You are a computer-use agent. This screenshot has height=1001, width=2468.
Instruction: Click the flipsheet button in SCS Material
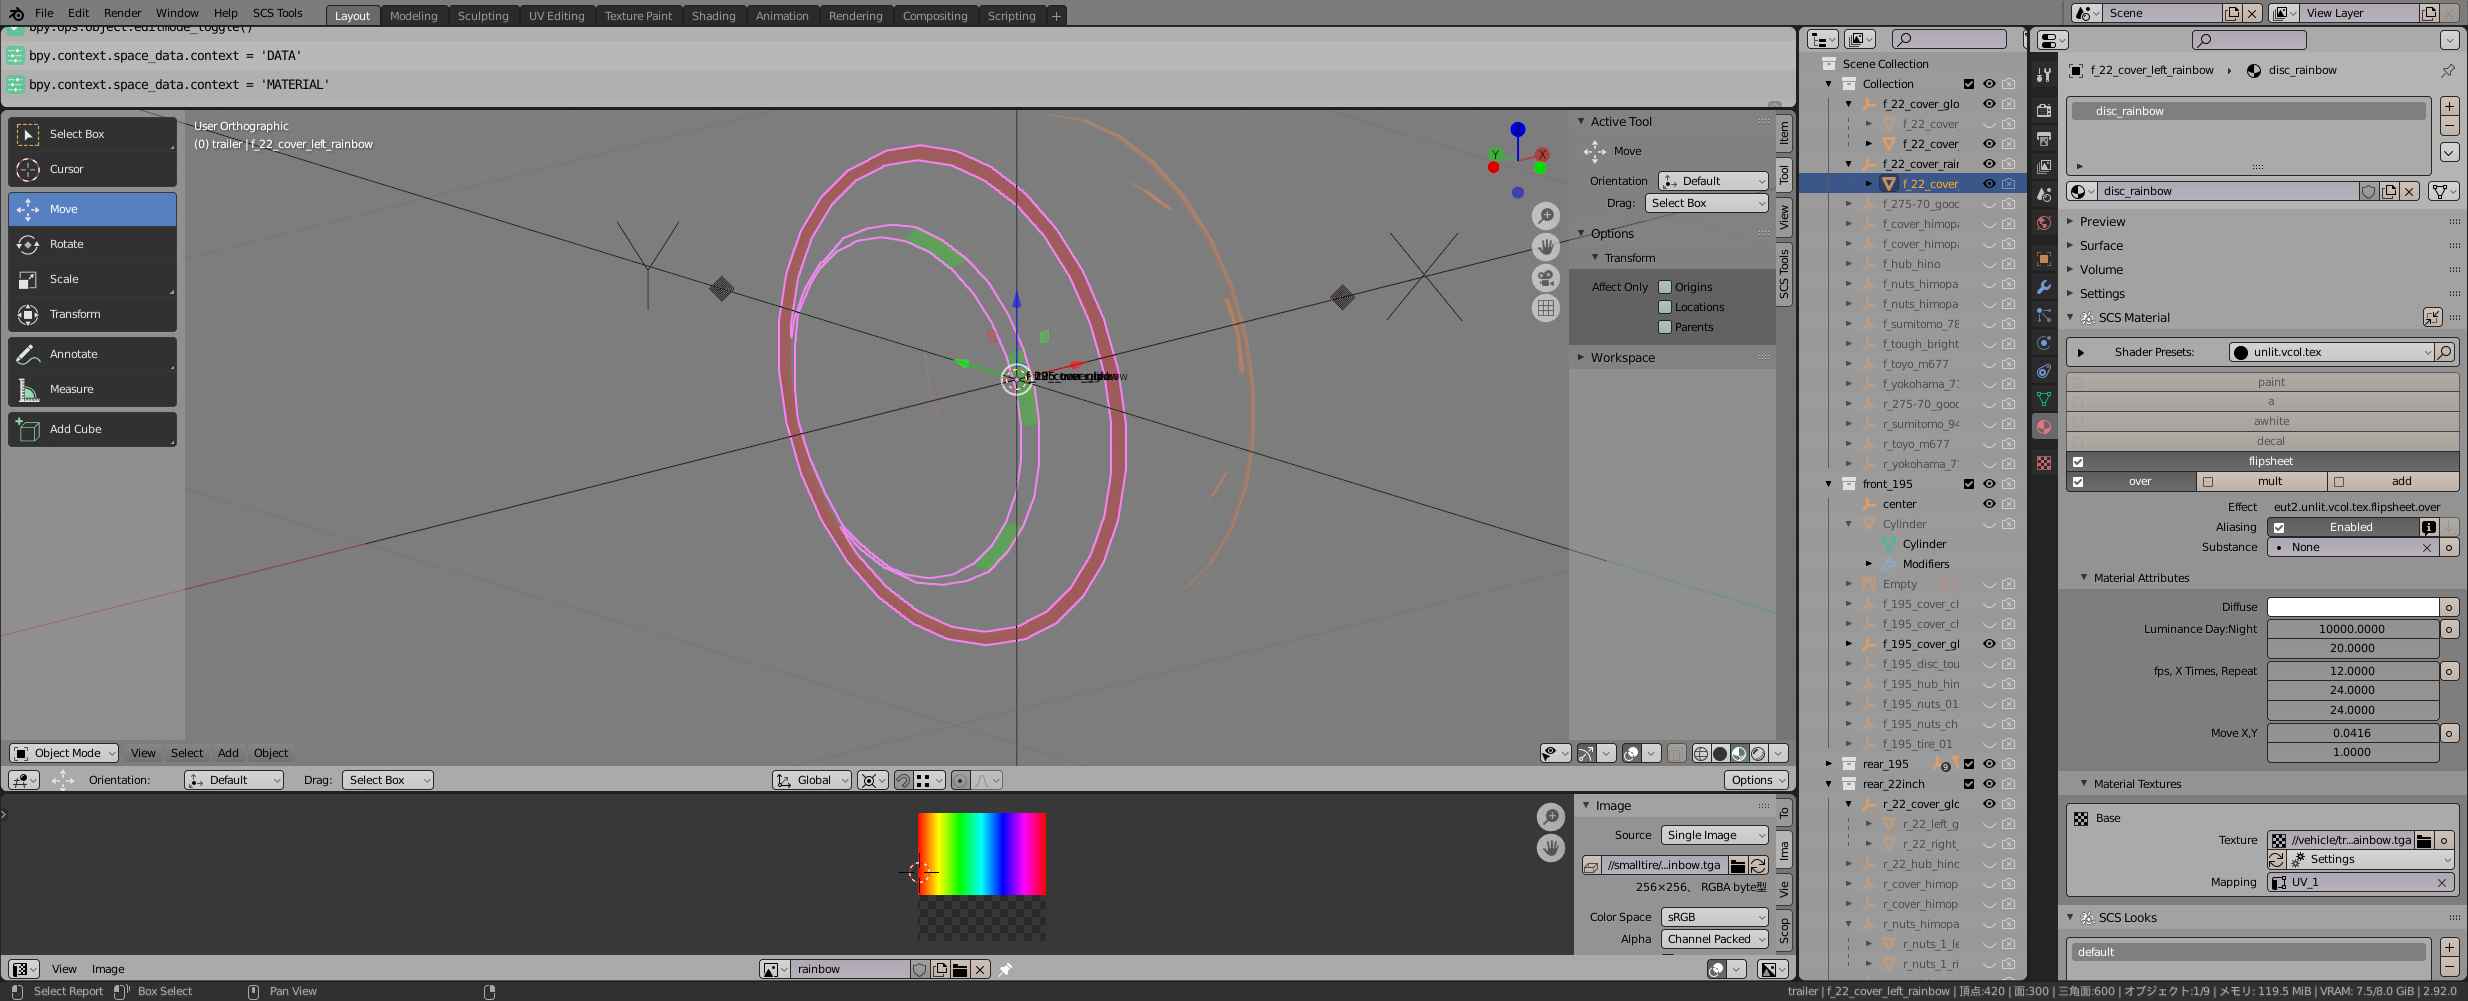tap(2270, 460)
